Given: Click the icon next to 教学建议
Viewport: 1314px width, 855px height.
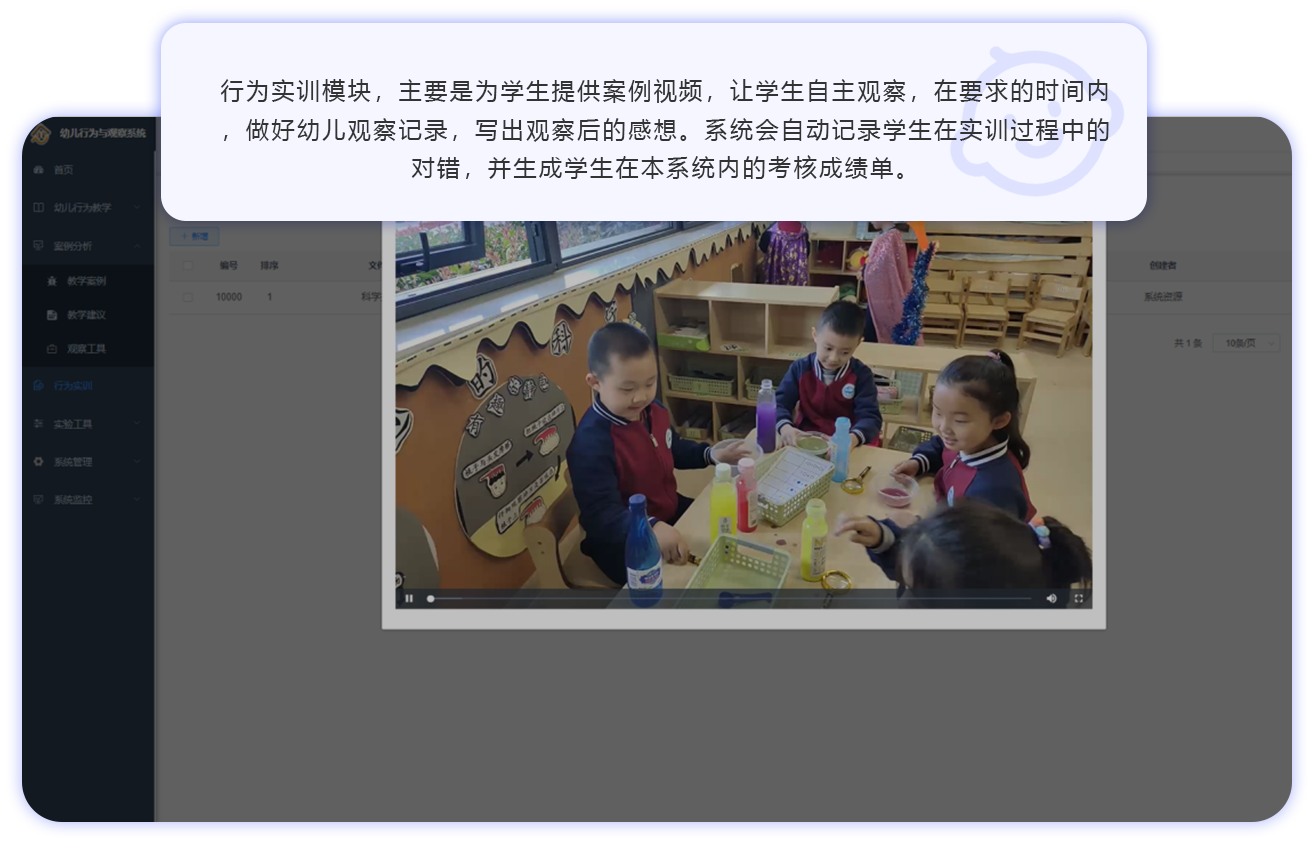Looking at the screenshot, I should tap(52, 315).
